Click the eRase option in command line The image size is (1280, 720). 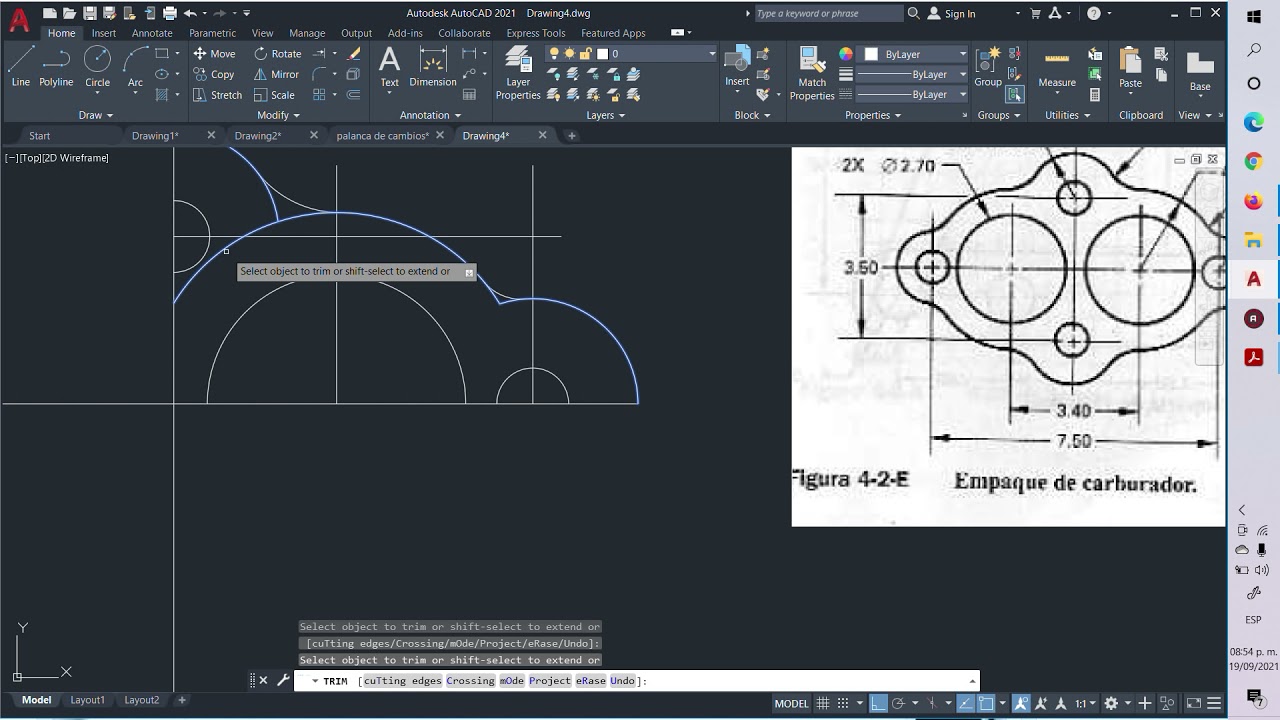590,680
